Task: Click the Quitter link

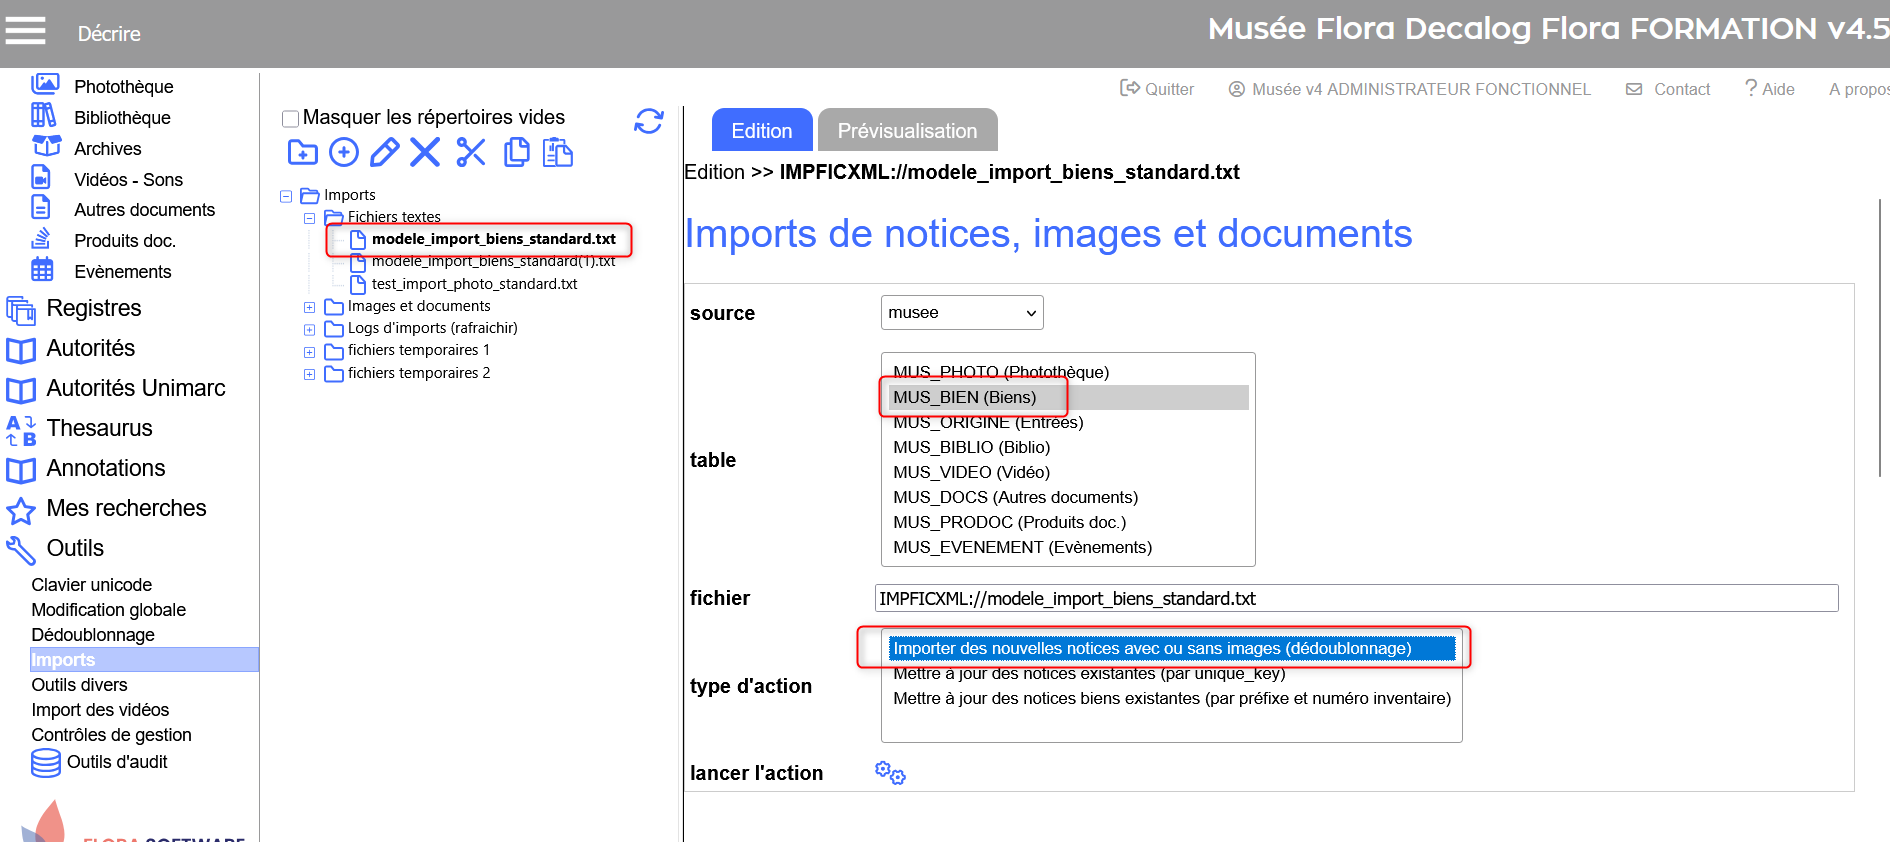Action: pos(1157,89)
